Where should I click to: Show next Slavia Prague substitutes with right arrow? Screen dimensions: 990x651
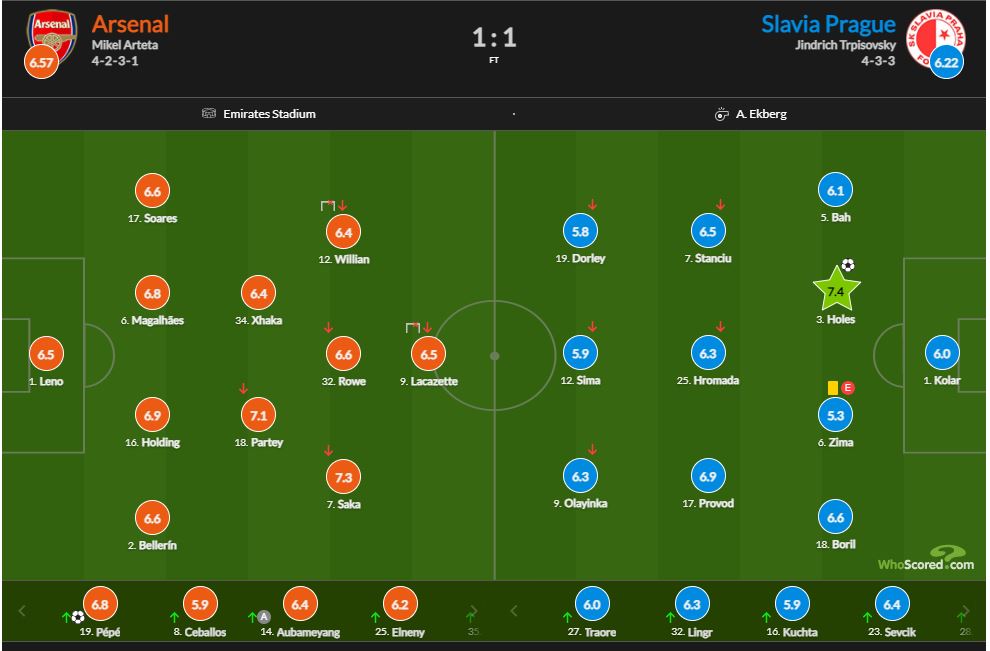point(965,611)
